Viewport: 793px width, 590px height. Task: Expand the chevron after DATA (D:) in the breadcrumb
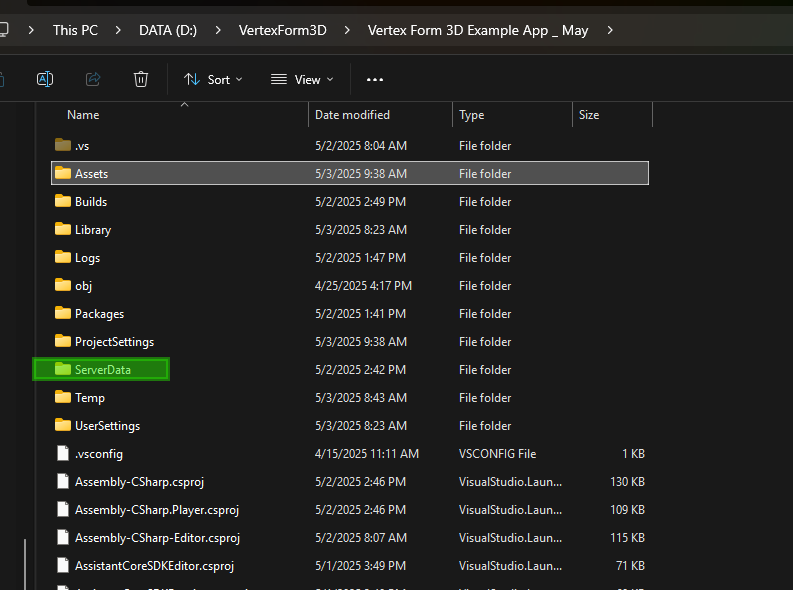(x=218, y=30)
